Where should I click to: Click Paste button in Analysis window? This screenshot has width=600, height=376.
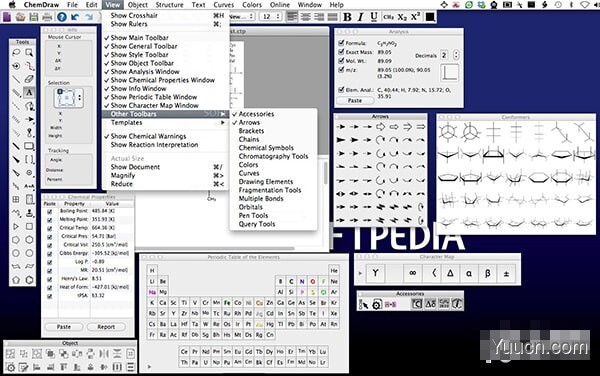(355, 101)
